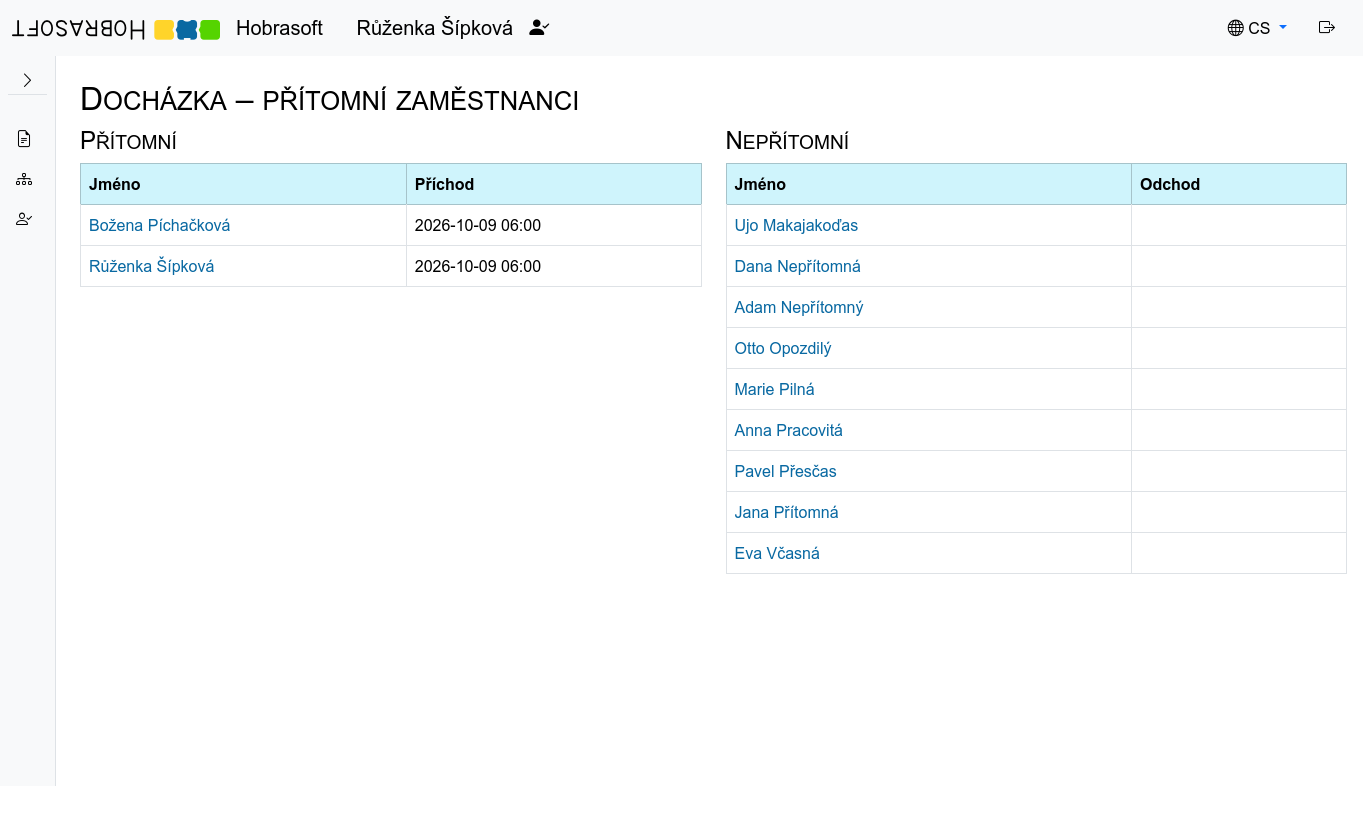Click Růženka Šípková's arrival time cell
Screen dimensions: 1363x830
(x=554, y=266)
